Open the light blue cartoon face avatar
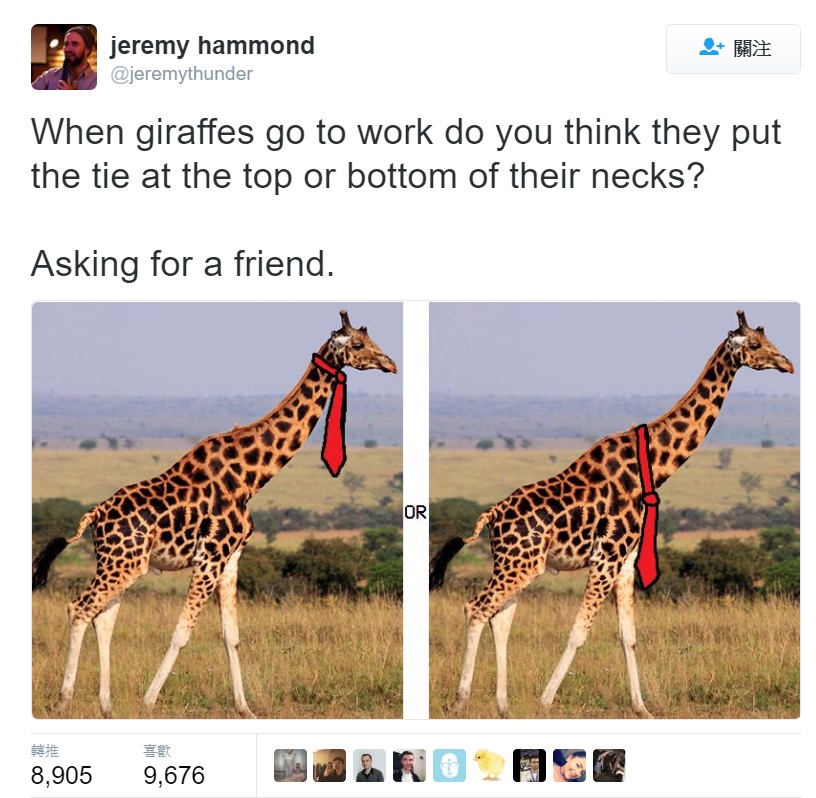 tap(449, 765)
